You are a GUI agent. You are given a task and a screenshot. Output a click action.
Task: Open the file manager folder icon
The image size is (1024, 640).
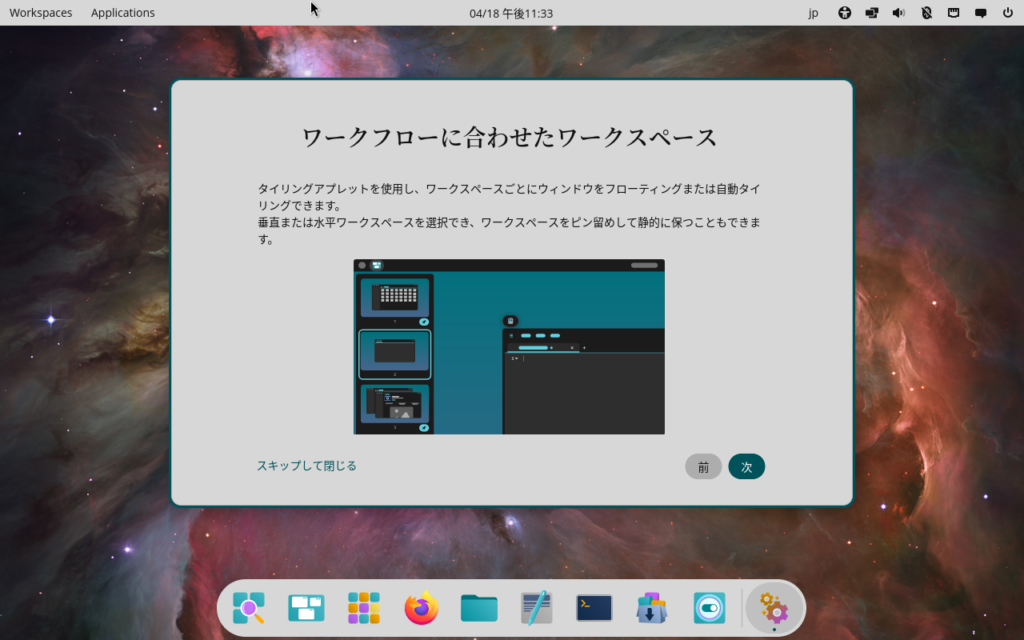click(x=479, y=608)
